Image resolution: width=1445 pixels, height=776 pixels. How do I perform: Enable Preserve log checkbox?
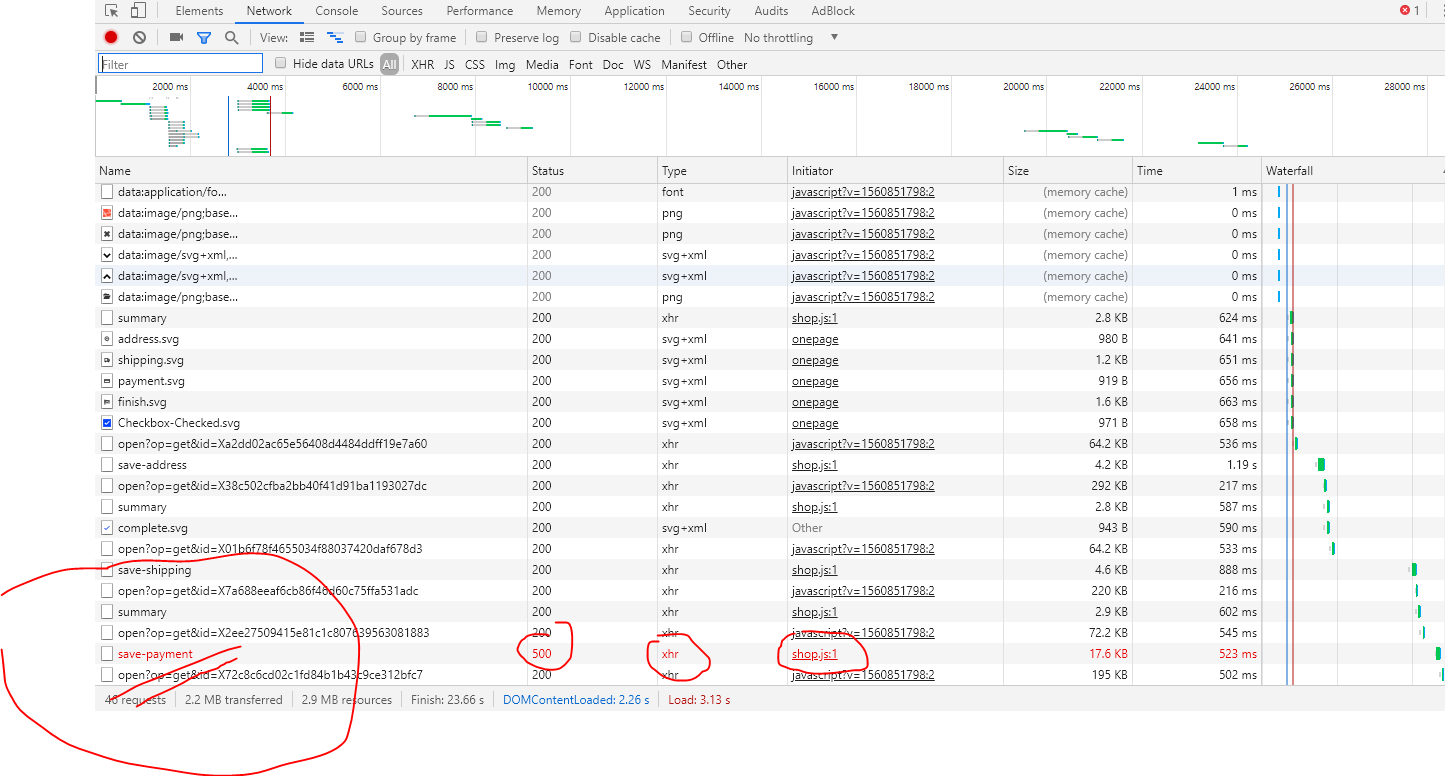(x=482, y=37)
